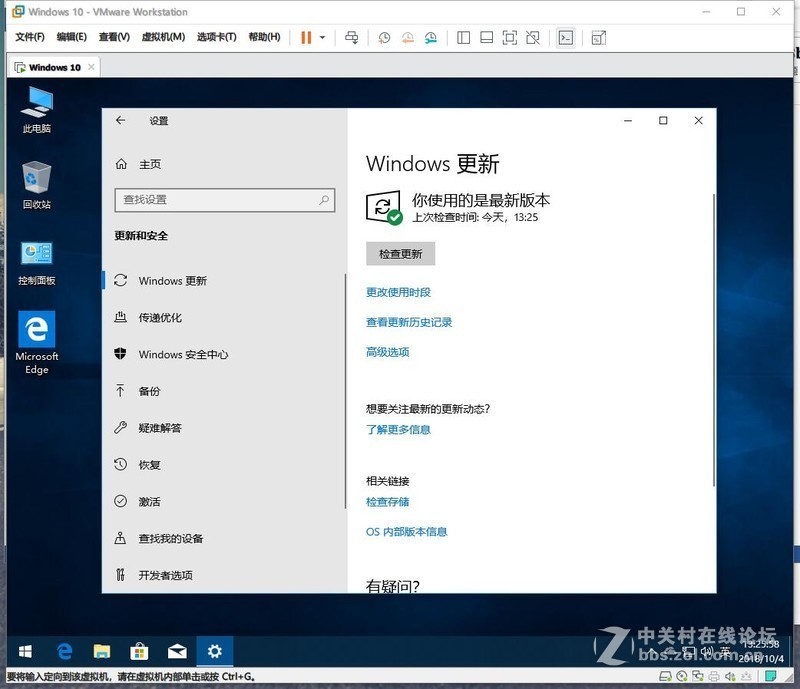Image resolution: width=800 pixels, height=689 pixels.
Task: Expand the suspend button dropdown arrow
Action: [x=322, y=37]
